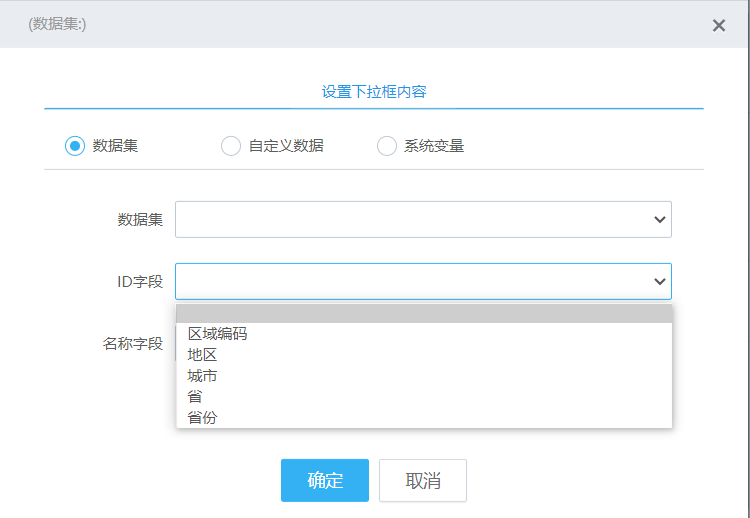Click the ID字段 label
The height and width of the screenshot is (518, 750).
(x=140, y=281)
